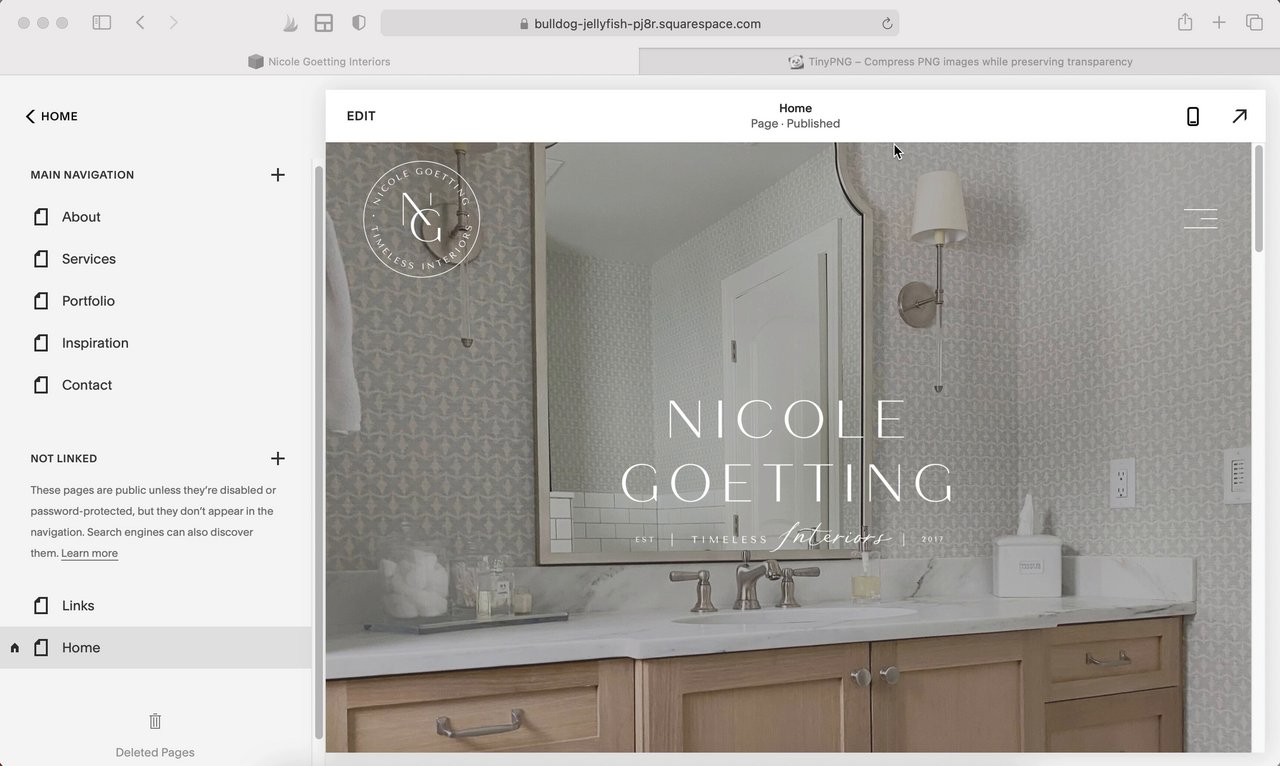Open the Safari share menu
This screenshot has width=1280, height=766.
[1185, 22]
